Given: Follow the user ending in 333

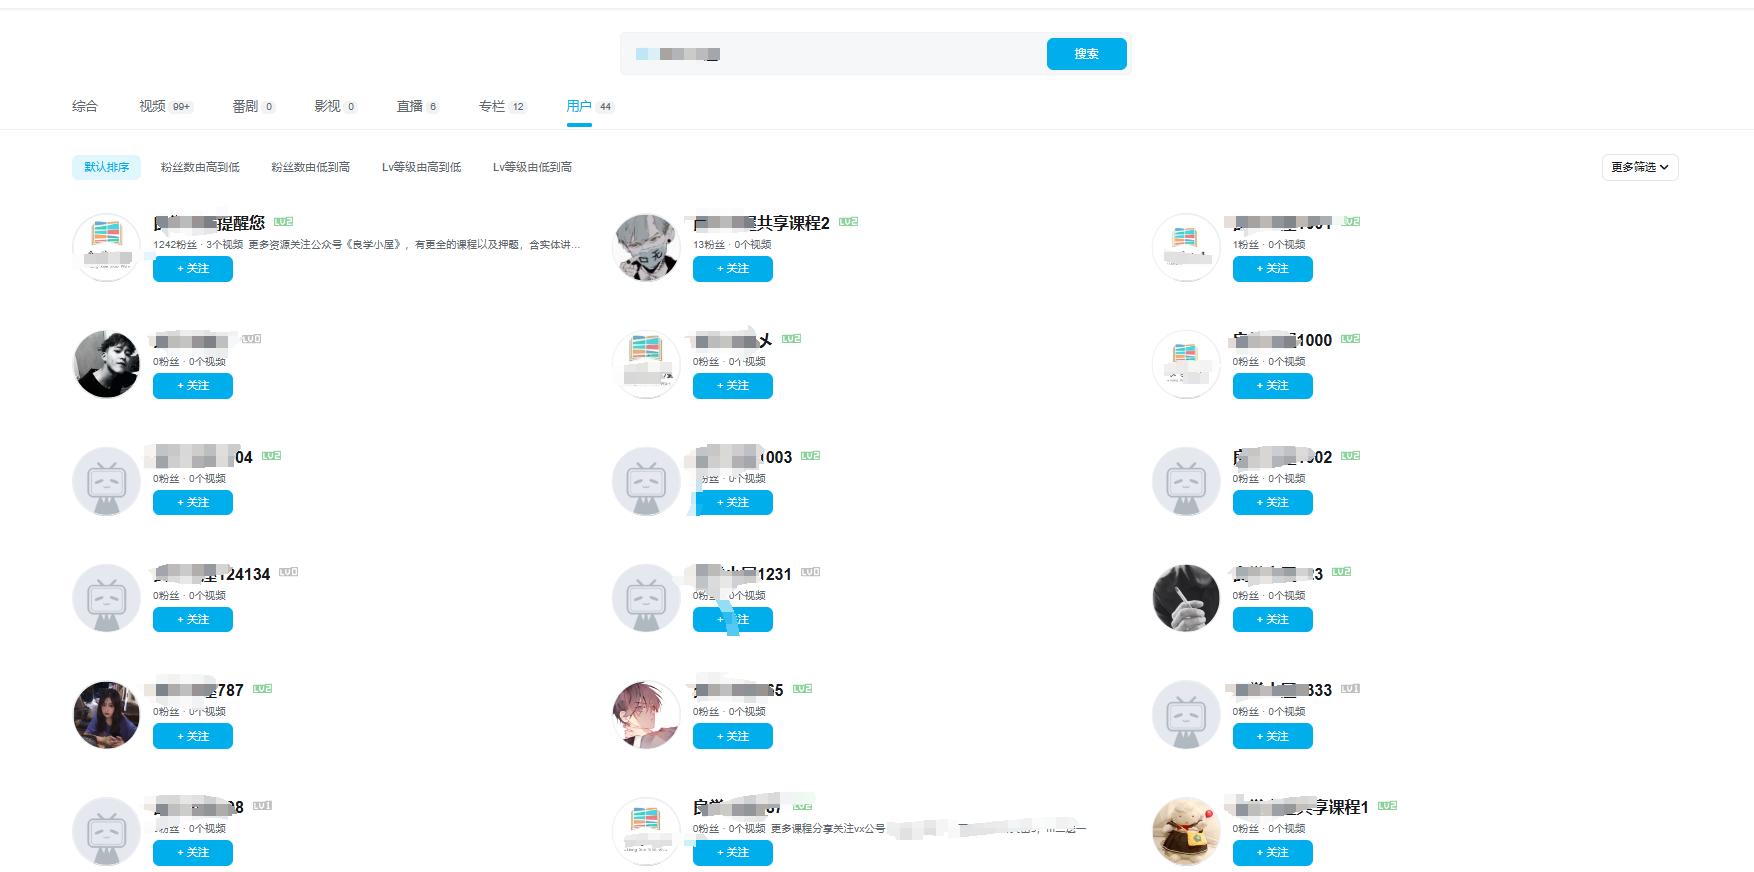Looking at the screenshot, I should click(1273, 737).
